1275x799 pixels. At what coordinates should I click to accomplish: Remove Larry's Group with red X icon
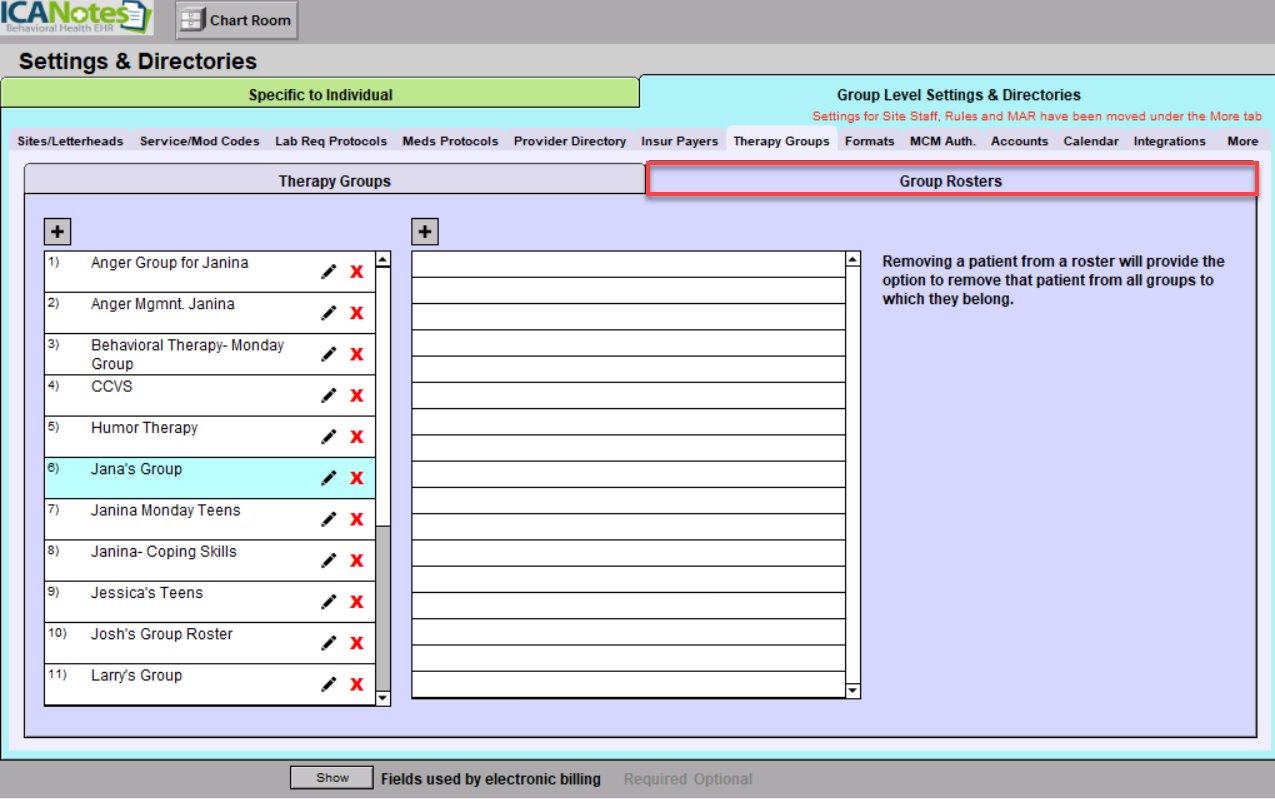coord(356,685)
